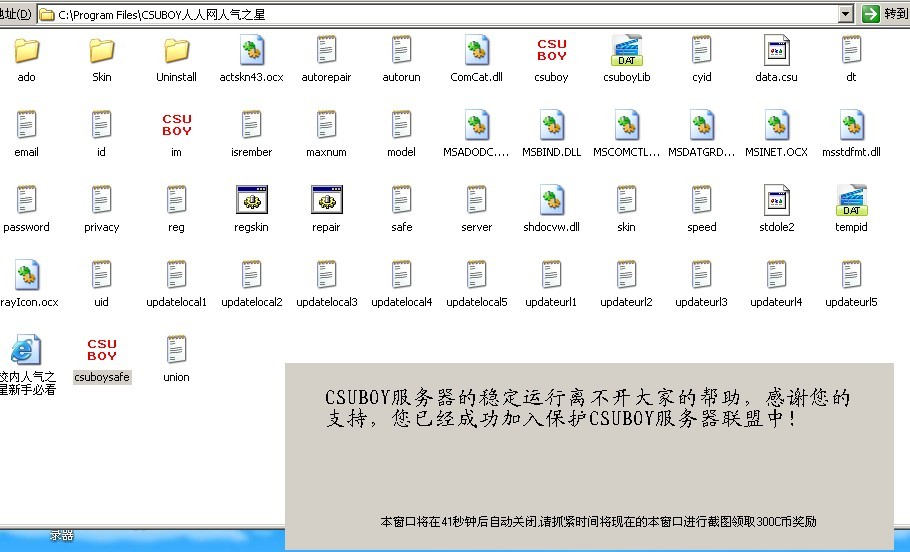Select the autorun file
Screen dimensions: 910x552
point(401,50)
